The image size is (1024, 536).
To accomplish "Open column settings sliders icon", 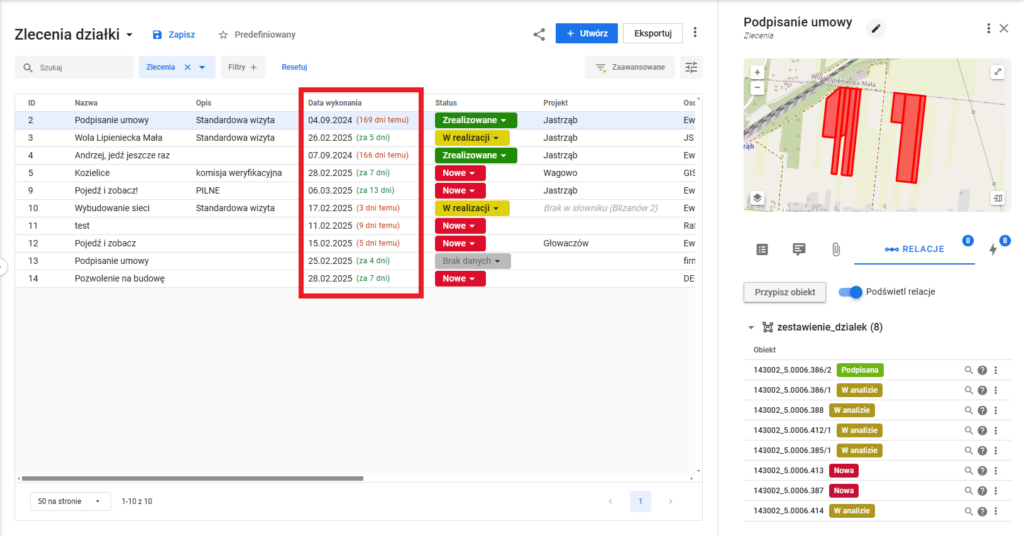I will [x=691, y=67].
